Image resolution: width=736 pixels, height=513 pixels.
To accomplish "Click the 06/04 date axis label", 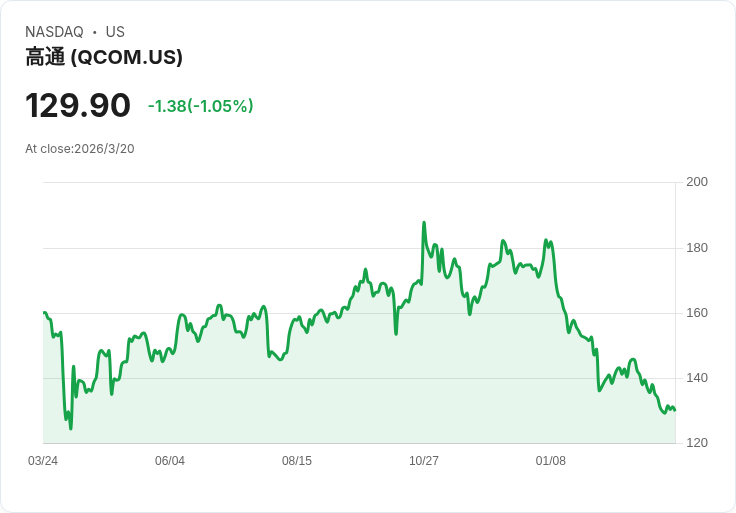I will (x=170, y=461).
